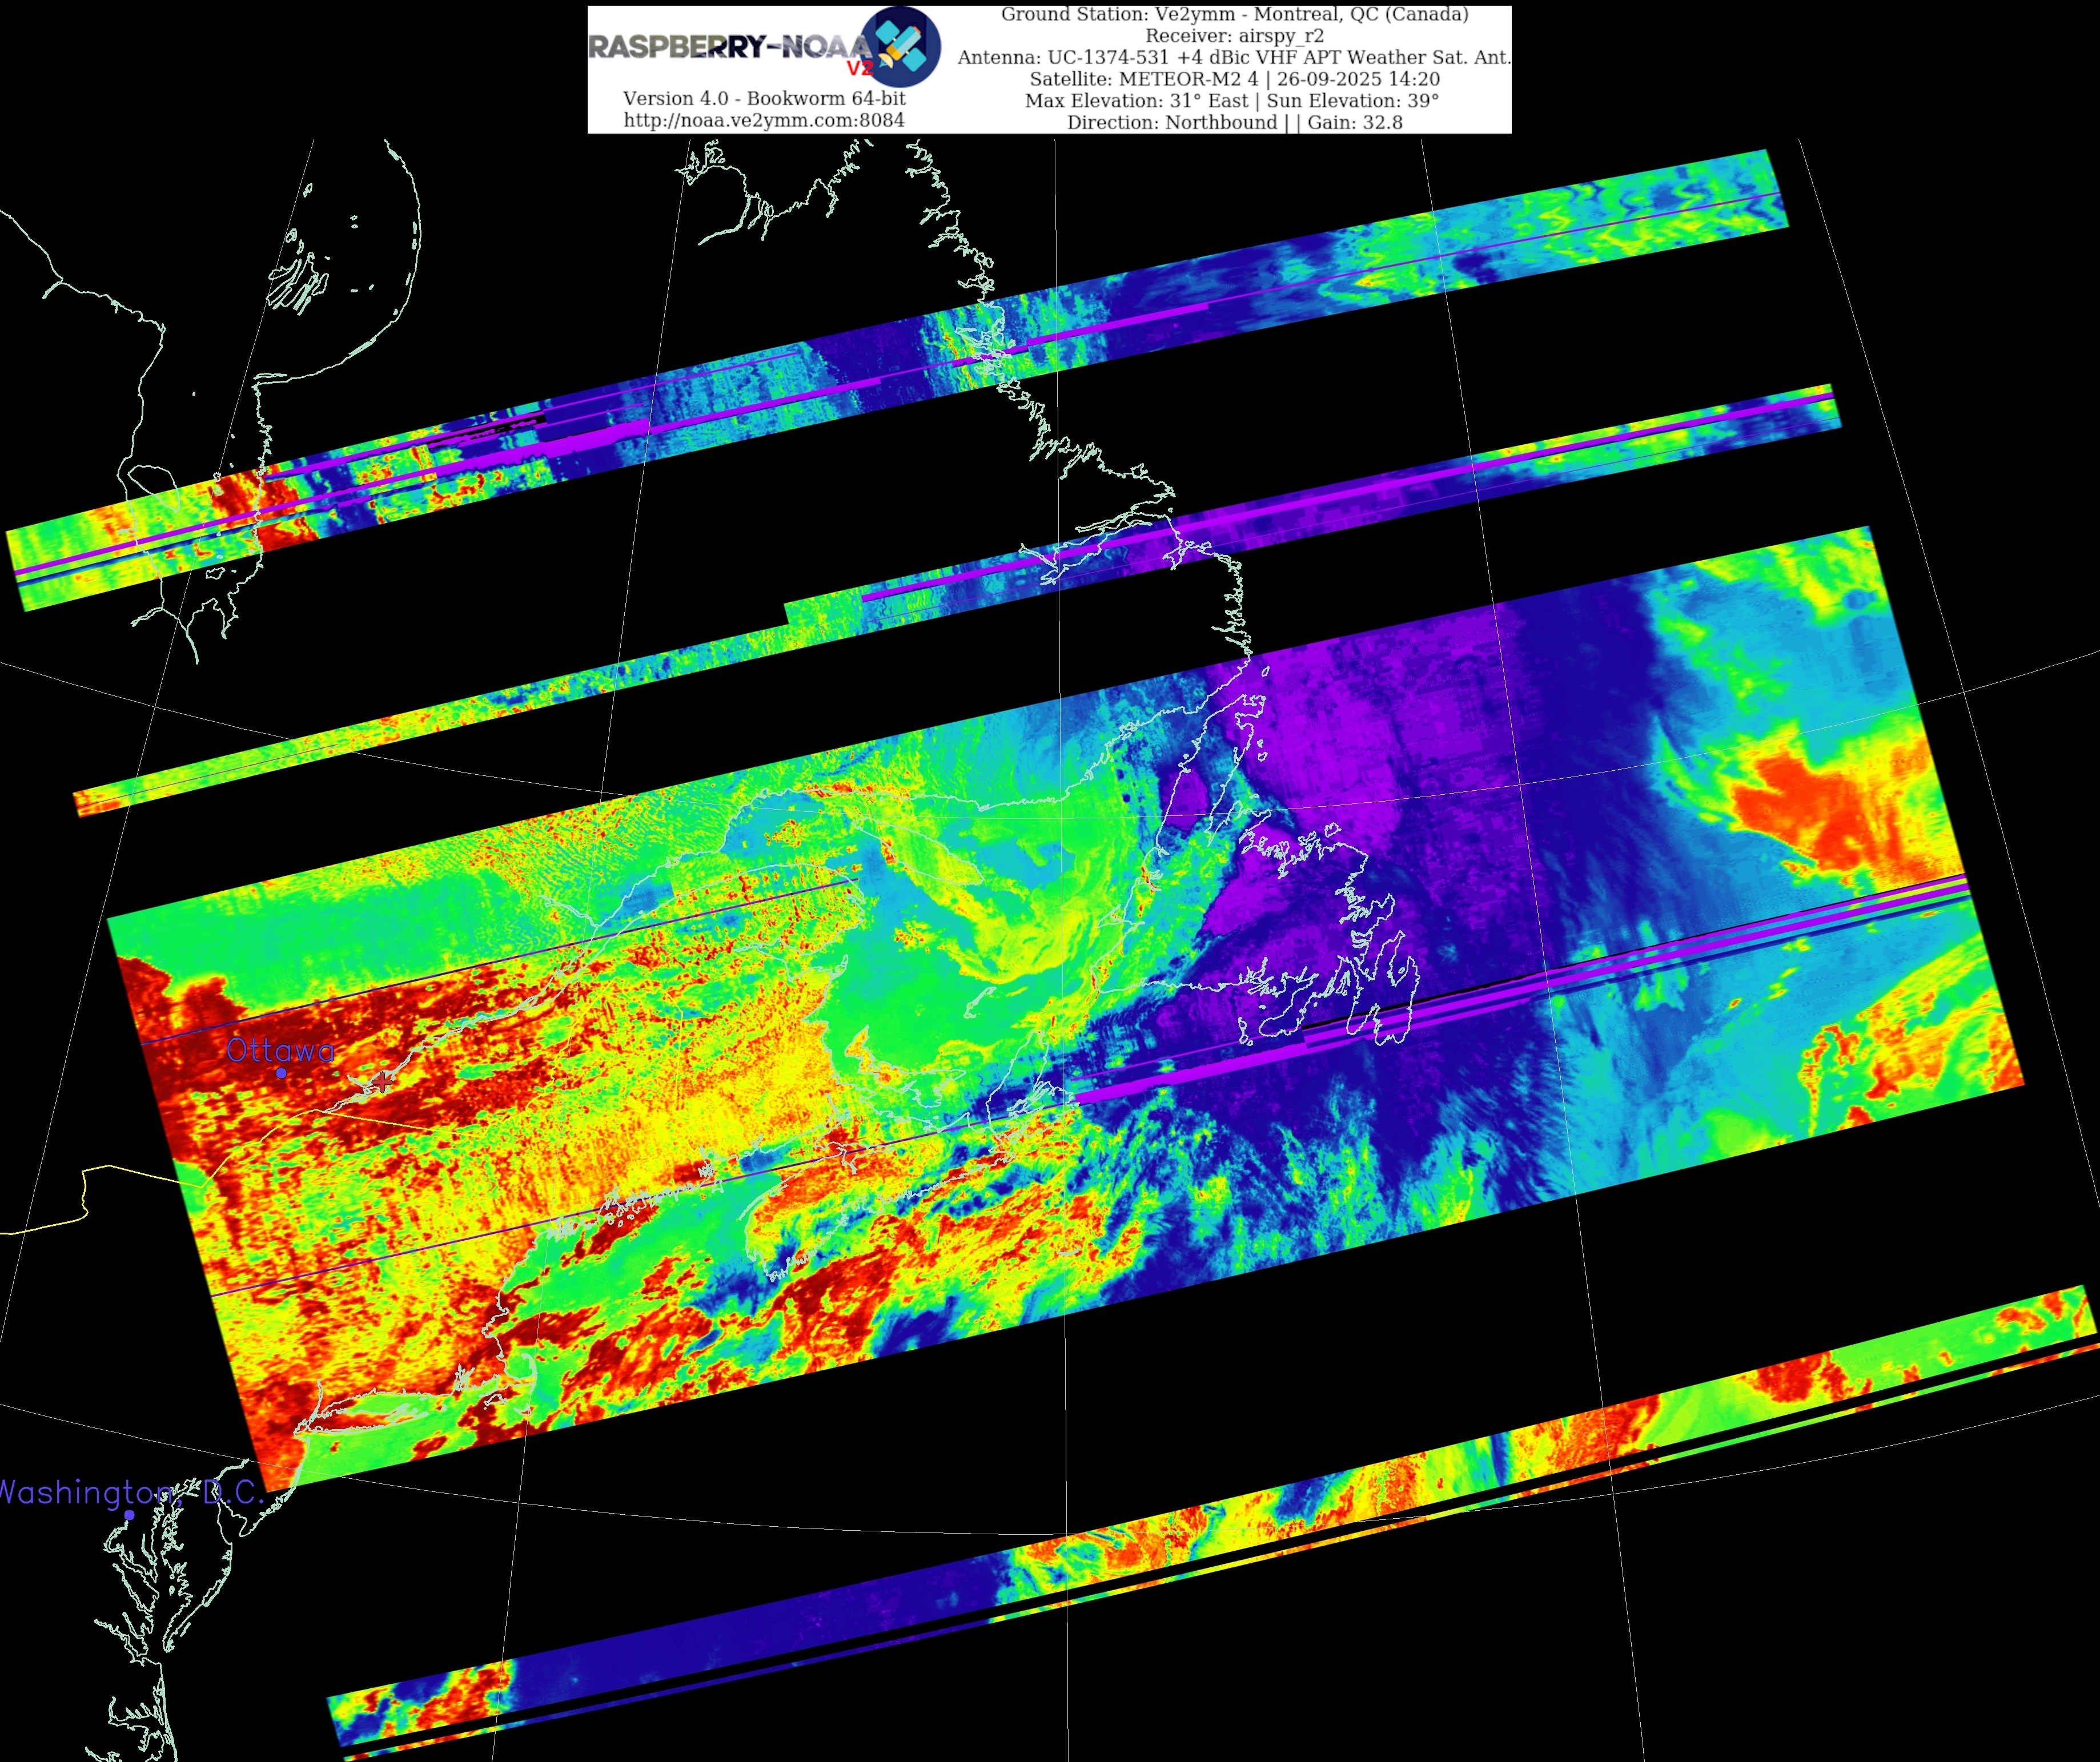Click the 'Direction: Northbound' gain line
This screenshot has height=1762, width=2100.
pos(1235,123)
